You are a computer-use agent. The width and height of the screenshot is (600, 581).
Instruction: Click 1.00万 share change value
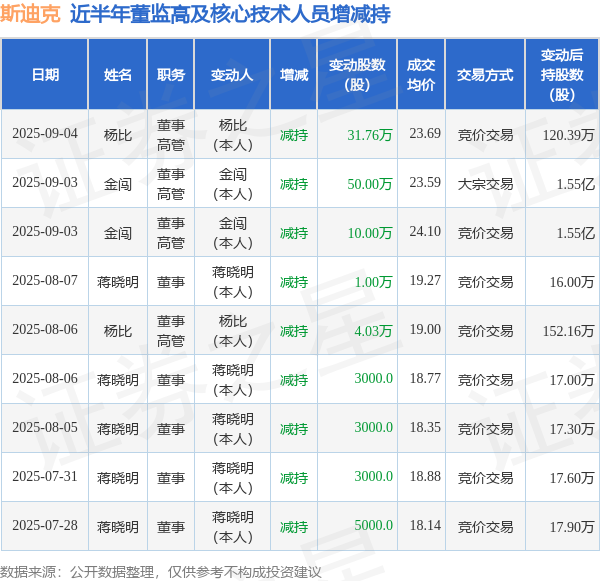coord(373,282)
